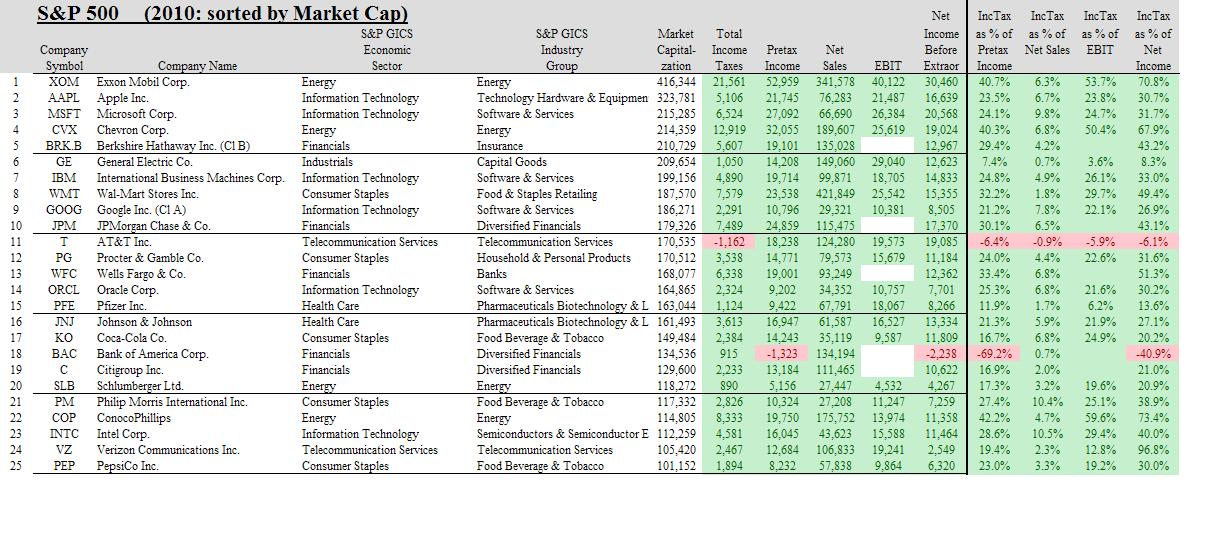Select the Company Symbol column header
1230x538 pixels.
point(64,57)
